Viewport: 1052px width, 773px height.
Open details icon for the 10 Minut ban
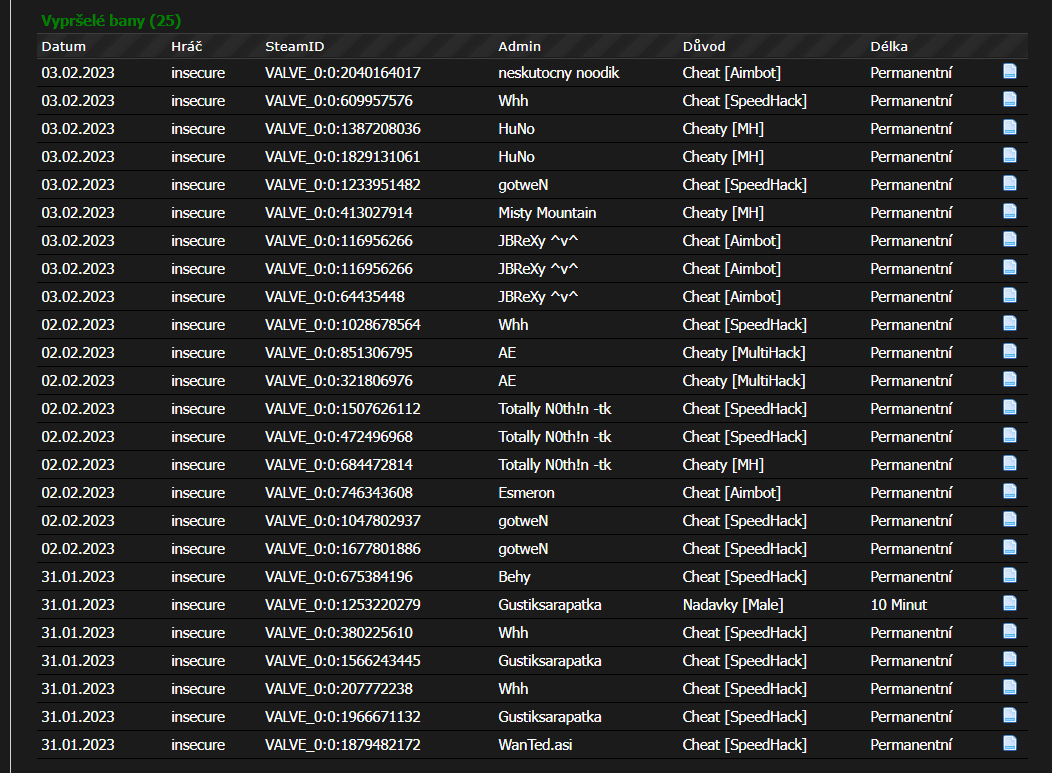point(1010,604)
